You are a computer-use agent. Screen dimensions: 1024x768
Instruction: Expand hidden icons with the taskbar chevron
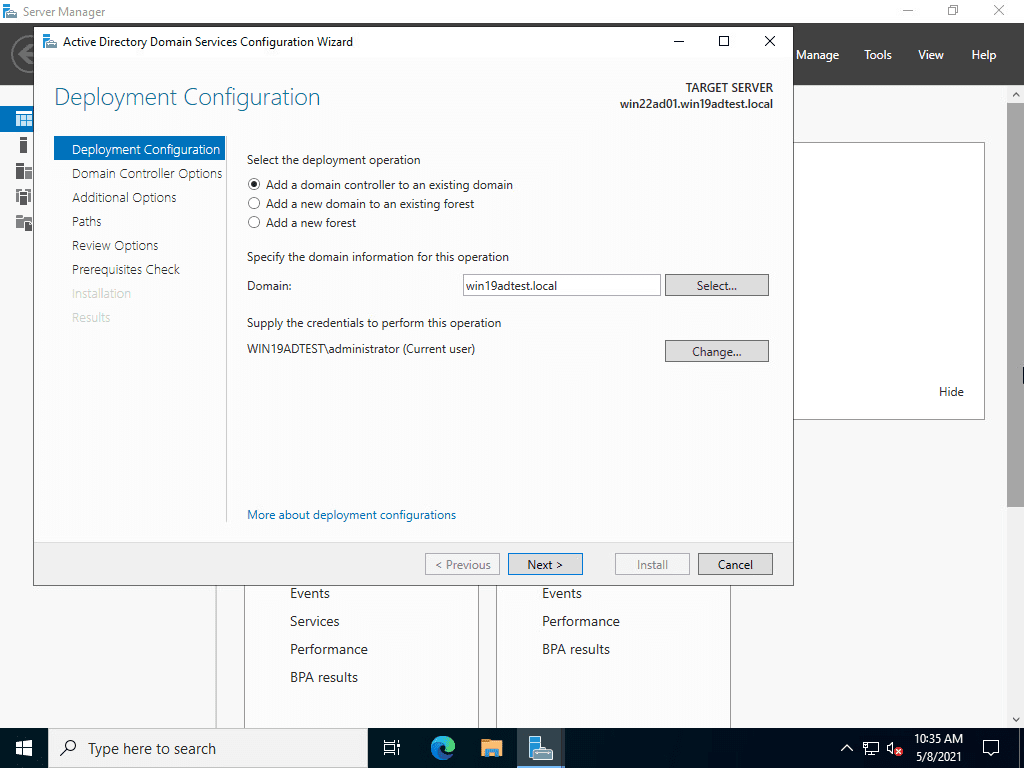pyautogui.click(x=845, y=747)
